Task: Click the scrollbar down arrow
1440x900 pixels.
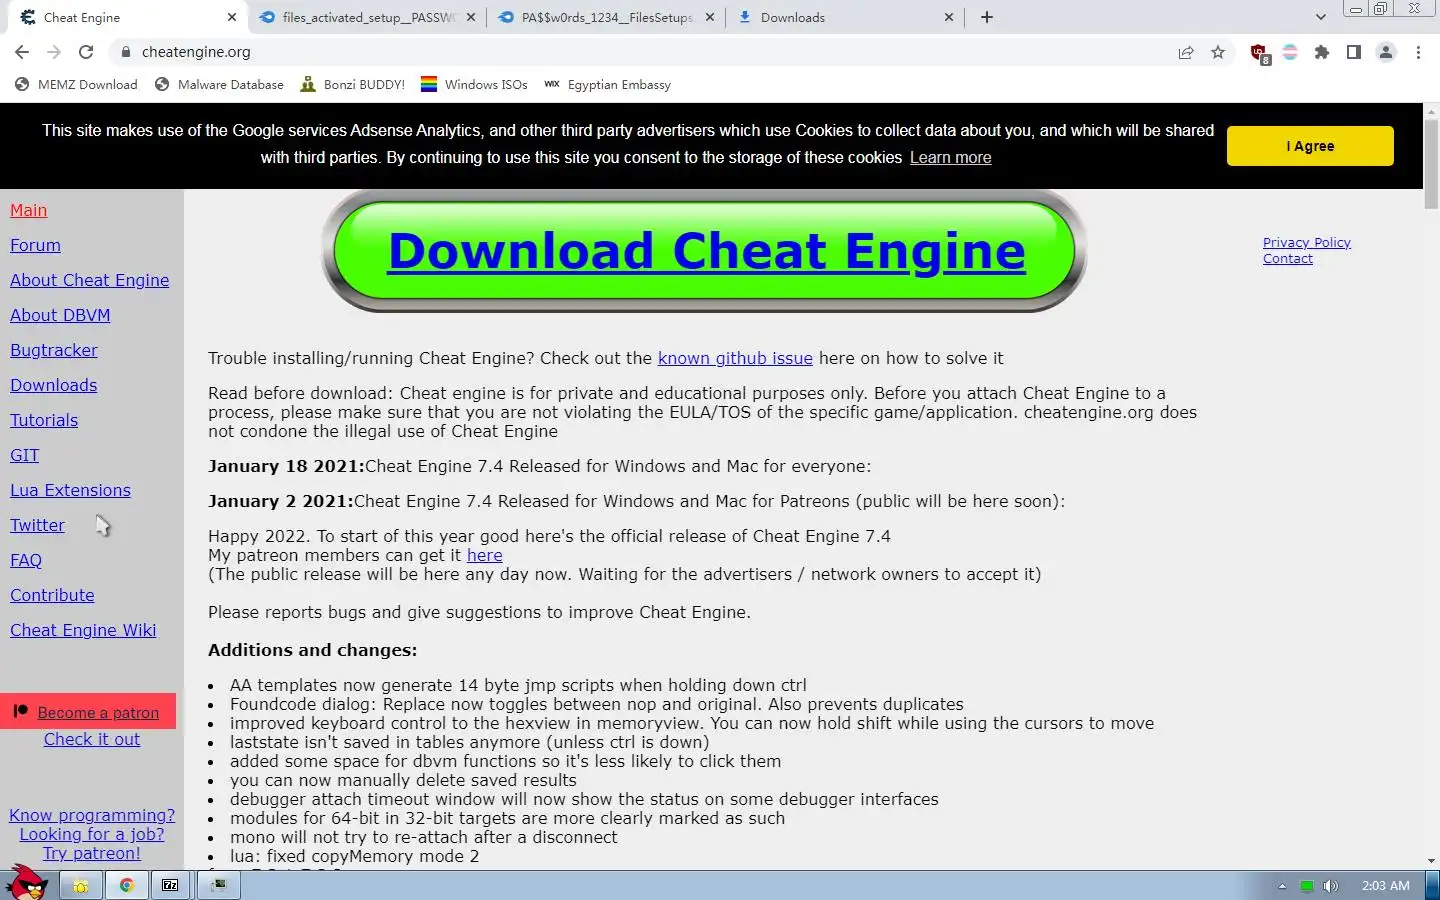Action: pos(1431,860)
